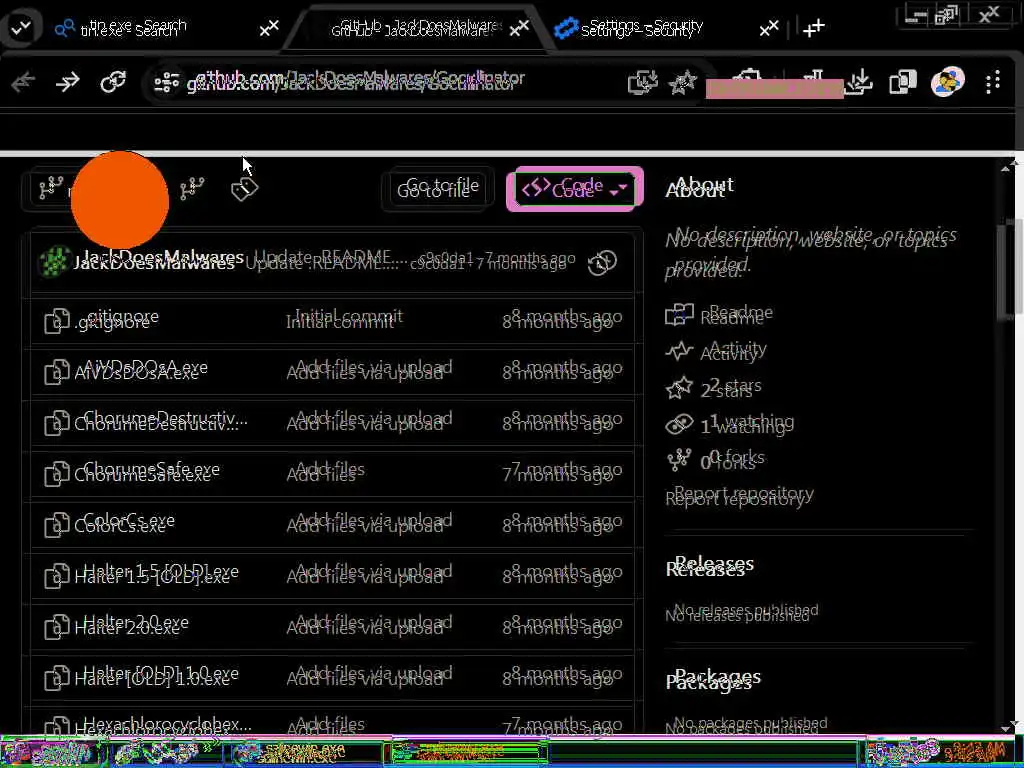
Task: View the 0 forks link
Action: [x=731, y=460]
